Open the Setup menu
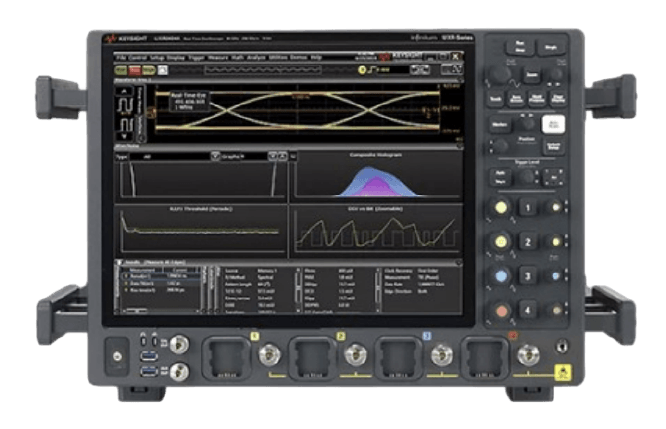The width and height of the screenshot is (666, 429). 157,57
